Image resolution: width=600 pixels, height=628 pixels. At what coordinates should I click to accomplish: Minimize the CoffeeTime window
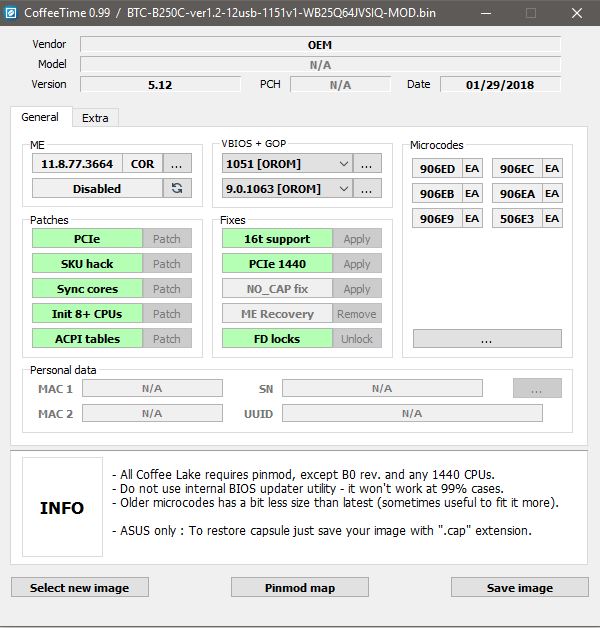(x=486, y=13)
